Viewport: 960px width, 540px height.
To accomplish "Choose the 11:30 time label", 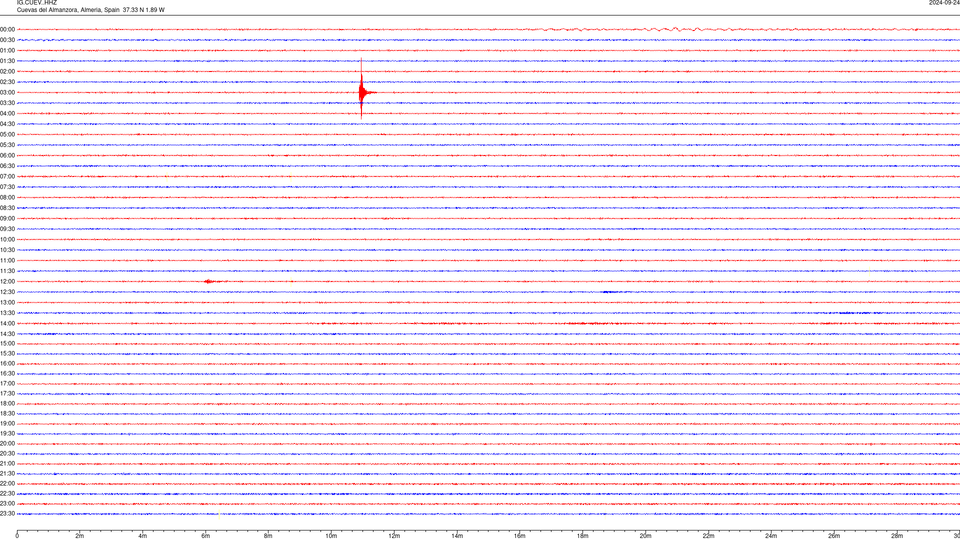I will [7, 271].
